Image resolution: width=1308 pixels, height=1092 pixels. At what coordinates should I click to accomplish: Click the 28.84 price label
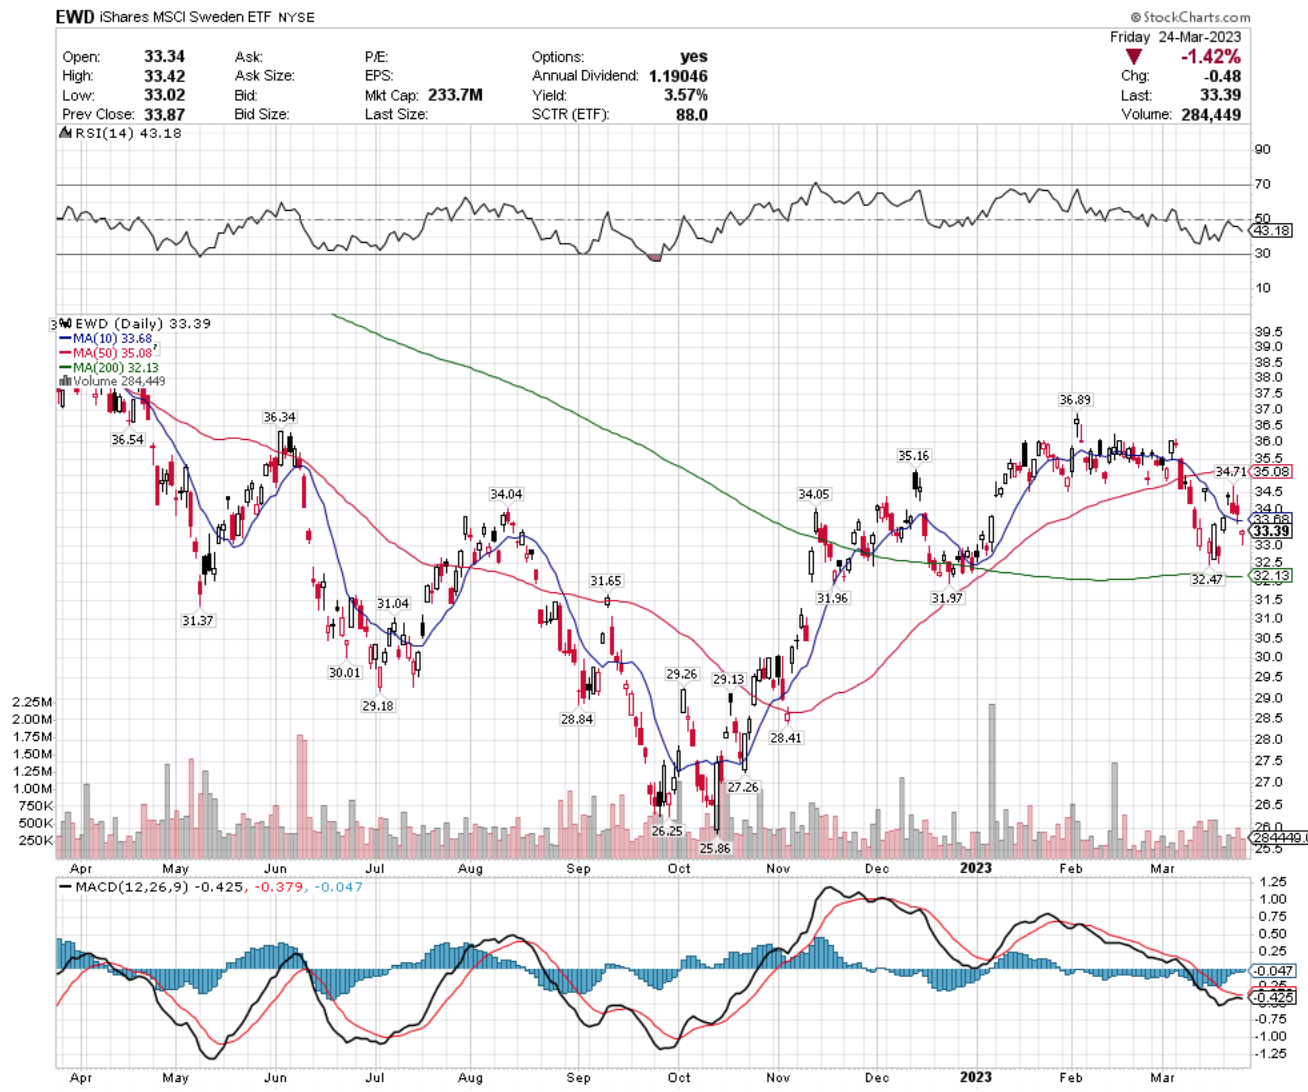576,719
